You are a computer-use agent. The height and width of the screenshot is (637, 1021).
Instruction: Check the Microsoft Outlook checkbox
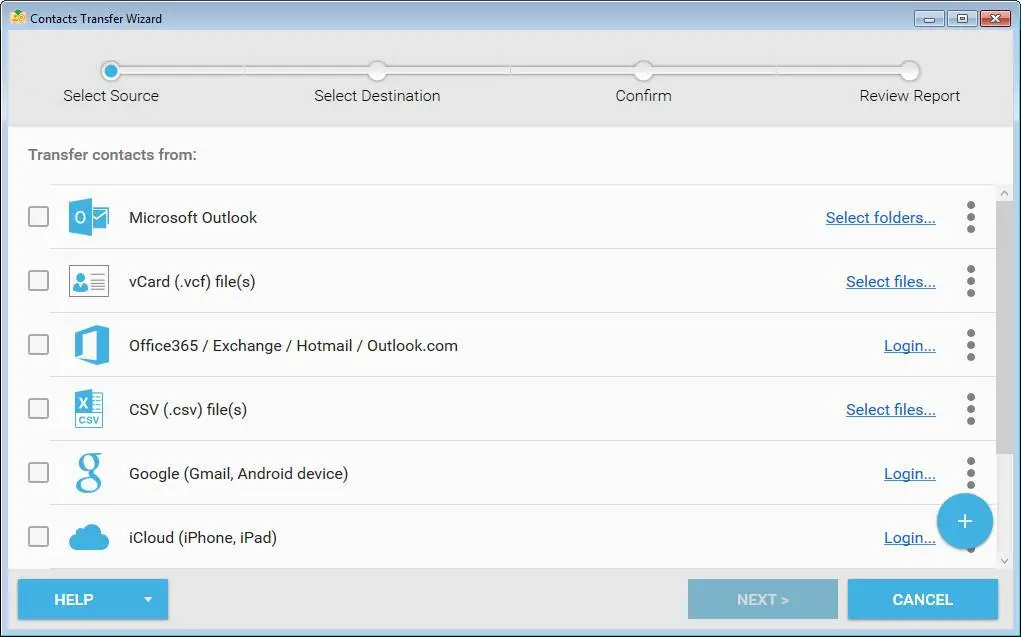(x=38, y=216)
